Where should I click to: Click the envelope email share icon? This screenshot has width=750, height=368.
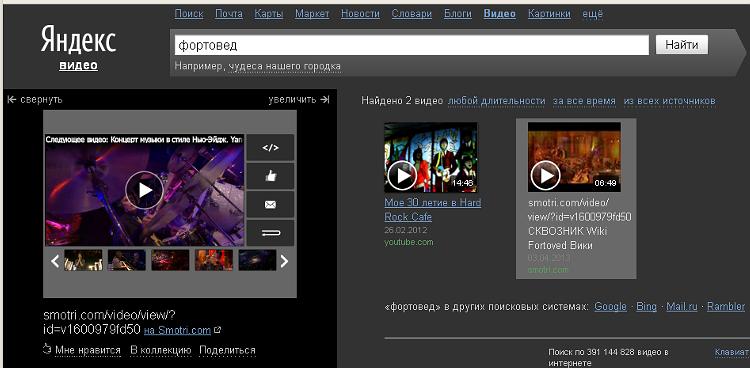click(x=270, y=205)
